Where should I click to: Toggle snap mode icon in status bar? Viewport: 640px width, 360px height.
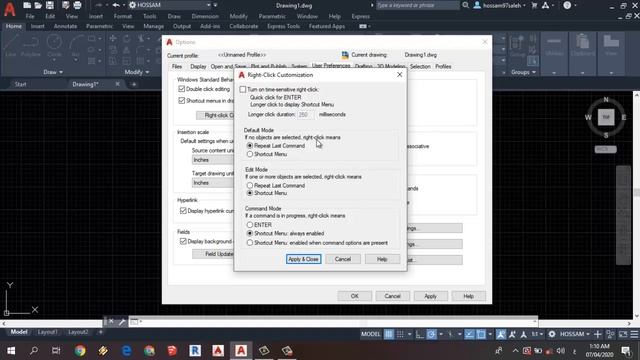[x=400, y=334]
